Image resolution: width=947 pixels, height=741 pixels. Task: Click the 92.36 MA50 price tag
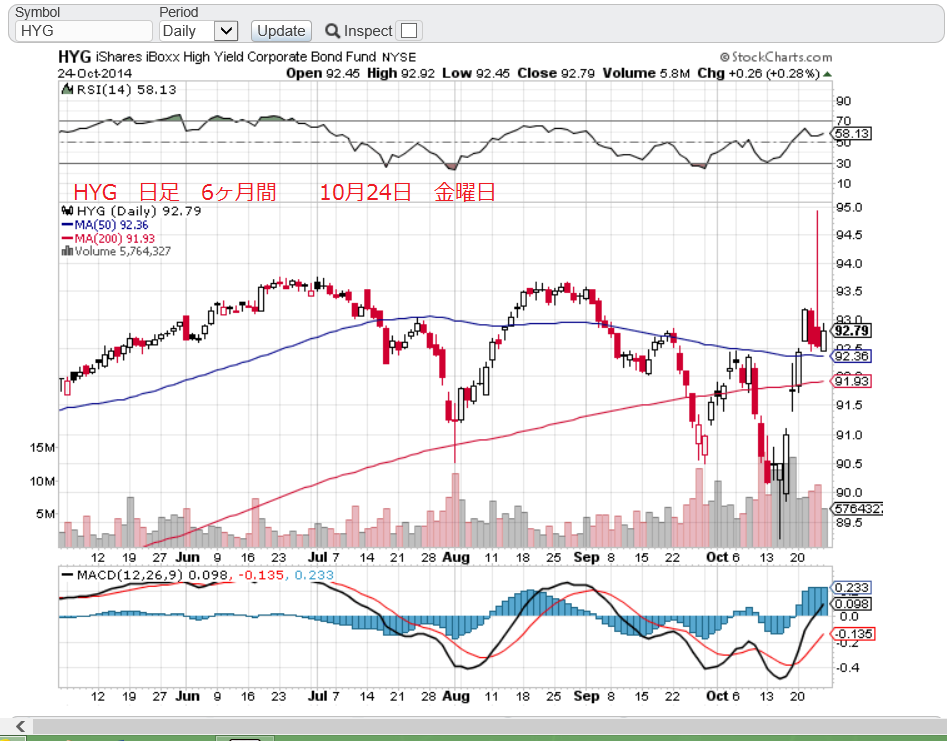point(852,356)
